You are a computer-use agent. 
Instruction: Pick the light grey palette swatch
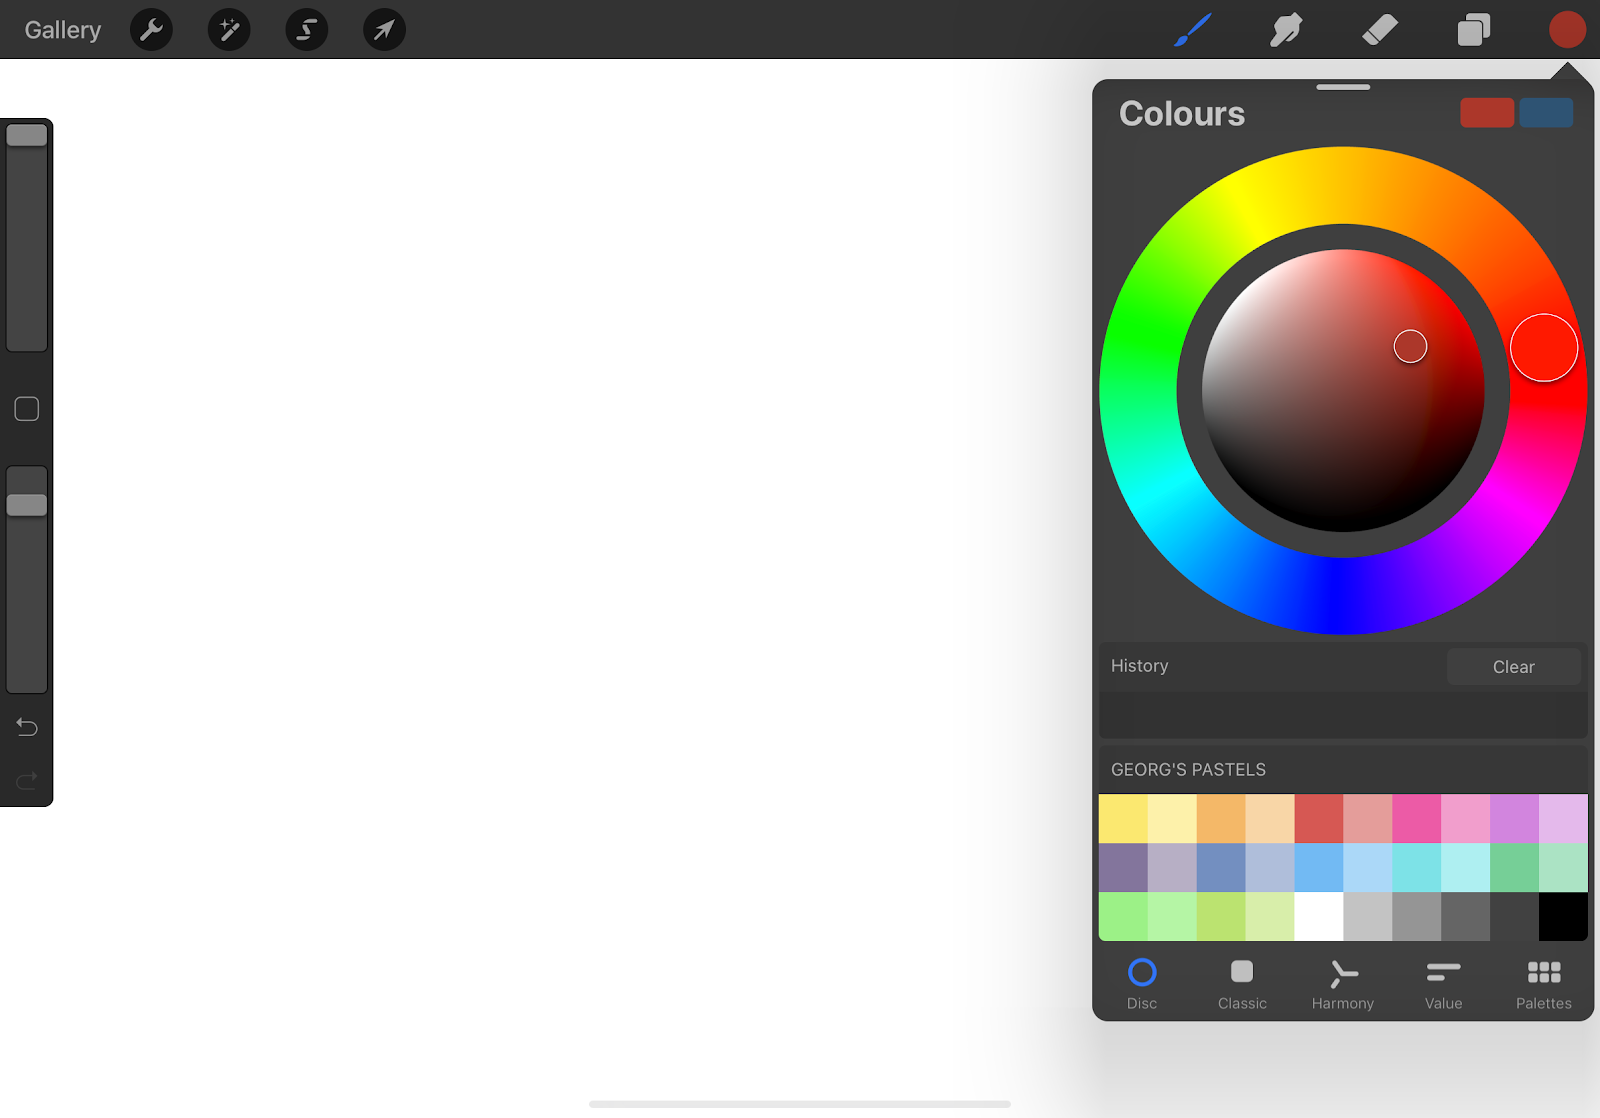pyautogui.click(x=1368, y=917)
